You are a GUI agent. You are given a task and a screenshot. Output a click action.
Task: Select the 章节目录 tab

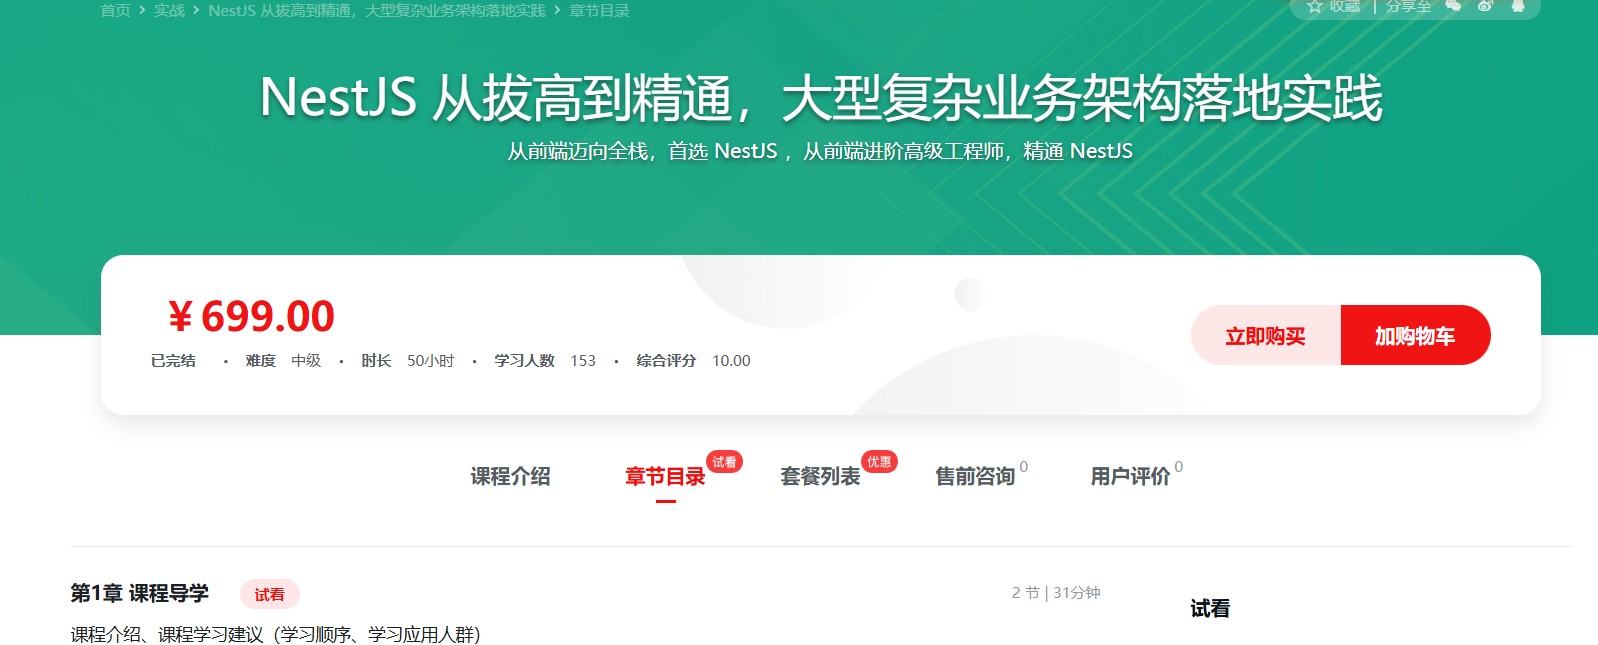(x=665, y=476)
